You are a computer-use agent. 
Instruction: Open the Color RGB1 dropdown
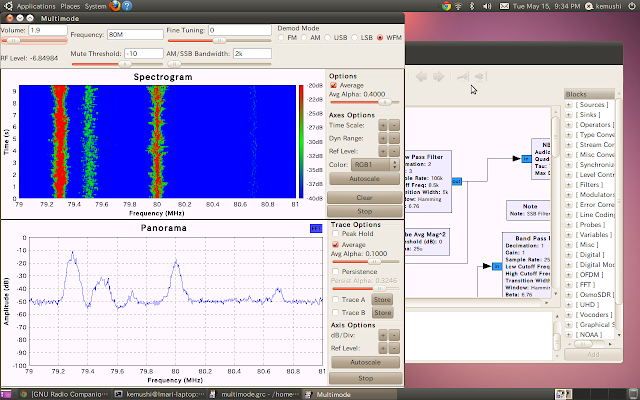pos(375,165)
